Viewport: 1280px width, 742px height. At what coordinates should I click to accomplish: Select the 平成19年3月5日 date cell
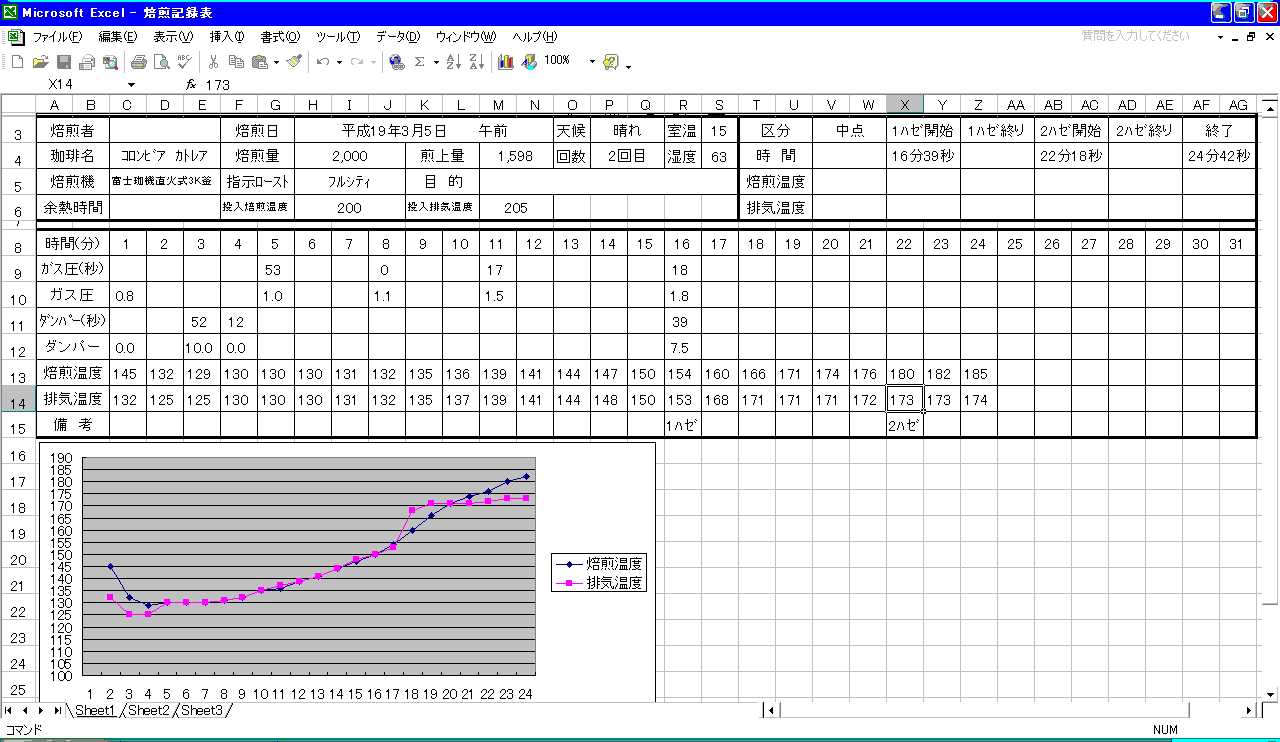tap(424, 130)
